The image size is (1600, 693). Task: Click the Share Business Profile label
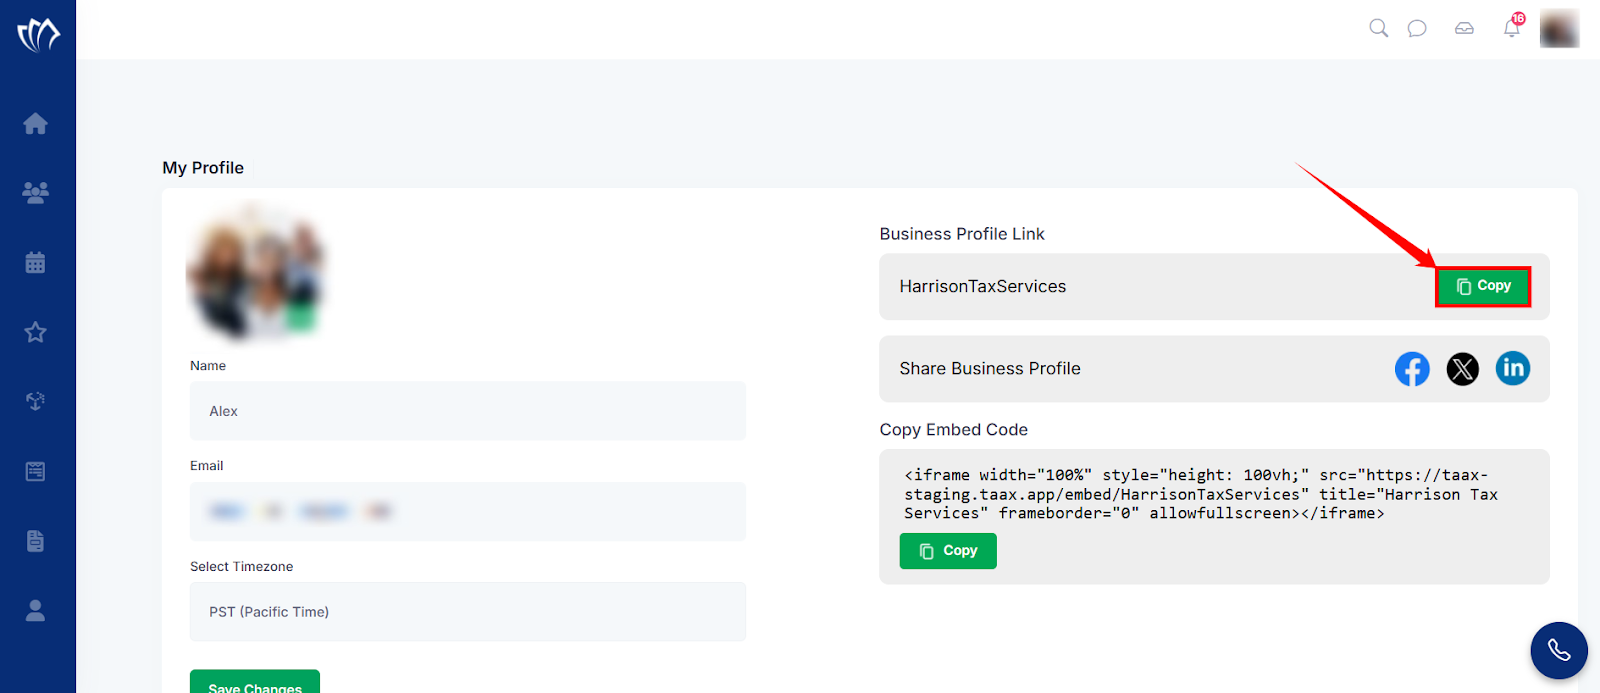coord(990,369)
